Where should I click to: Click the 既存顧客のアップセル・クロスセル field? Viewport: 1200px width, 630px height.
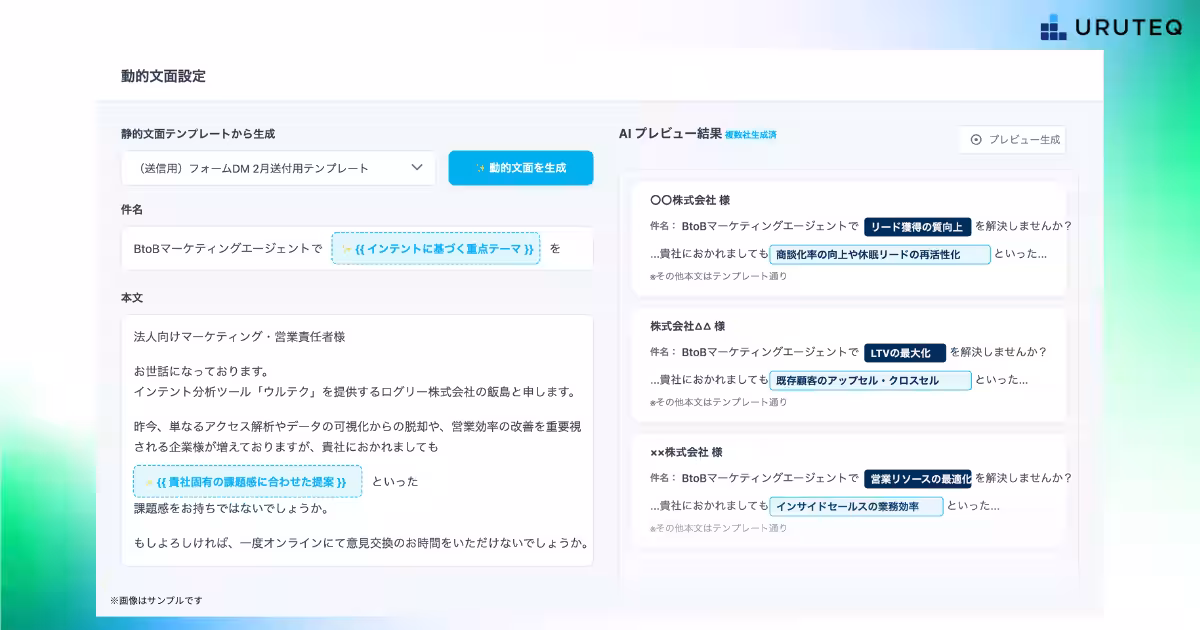click(x=870, y=380)
